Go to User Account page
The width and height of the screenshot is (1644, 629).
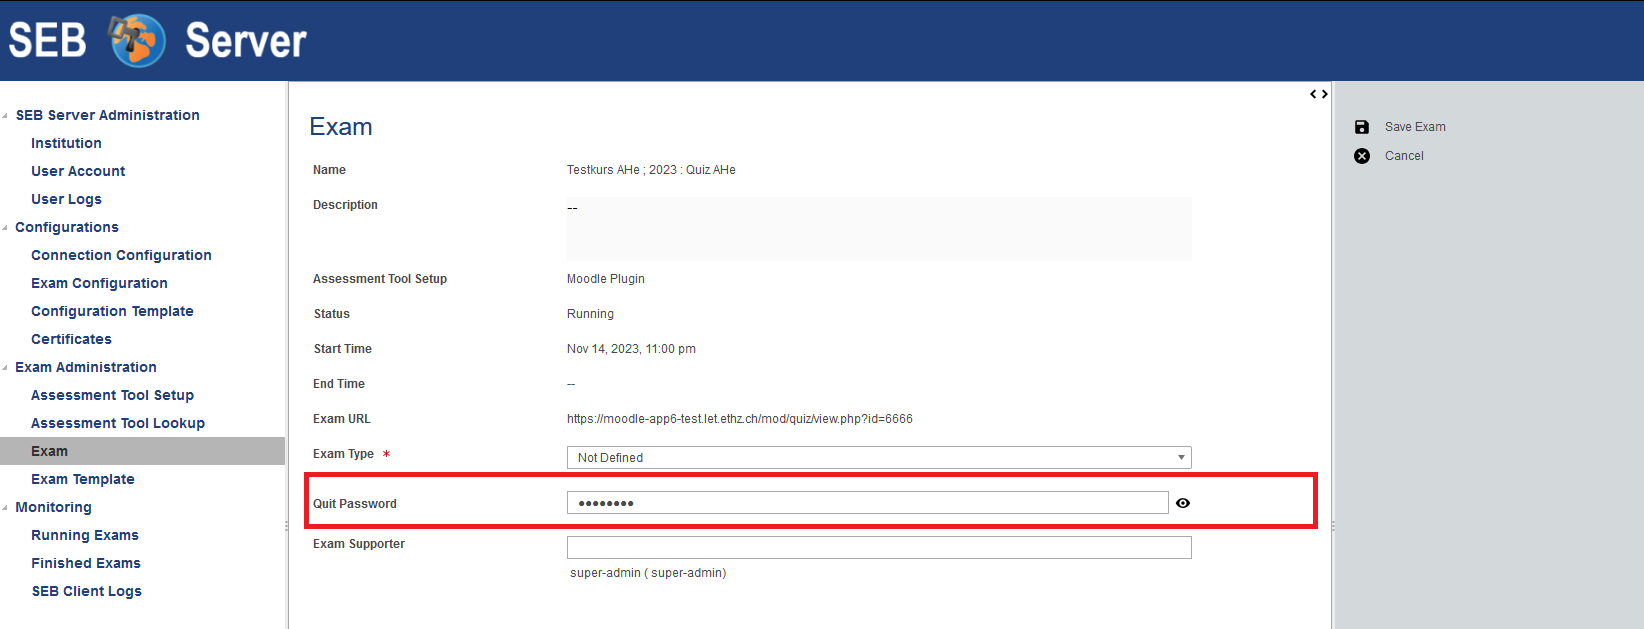coord(78,171)
